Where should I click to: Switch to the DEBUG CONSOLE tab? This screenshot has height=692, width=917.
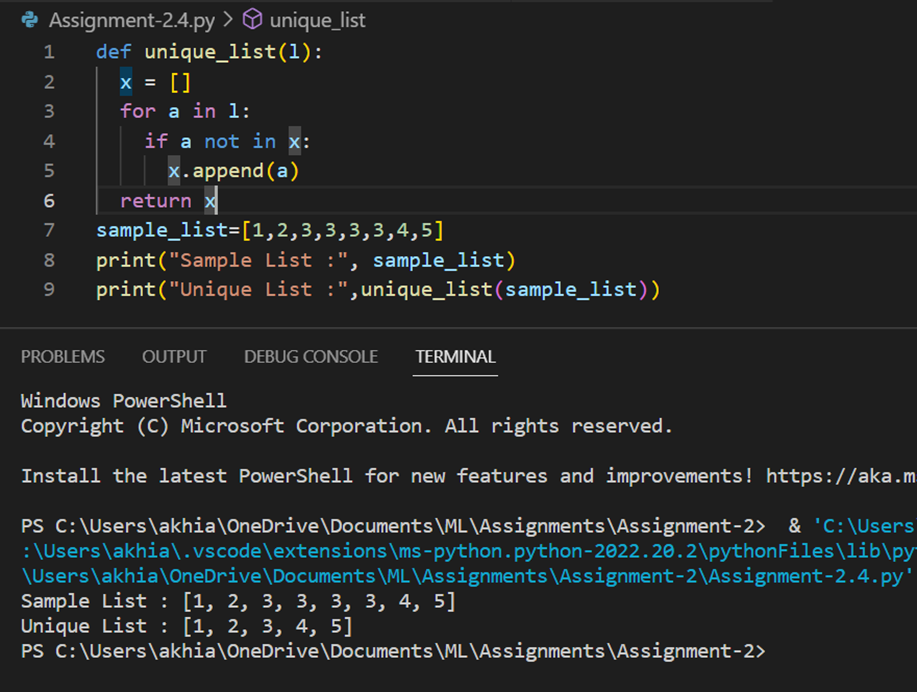(311, 356)
